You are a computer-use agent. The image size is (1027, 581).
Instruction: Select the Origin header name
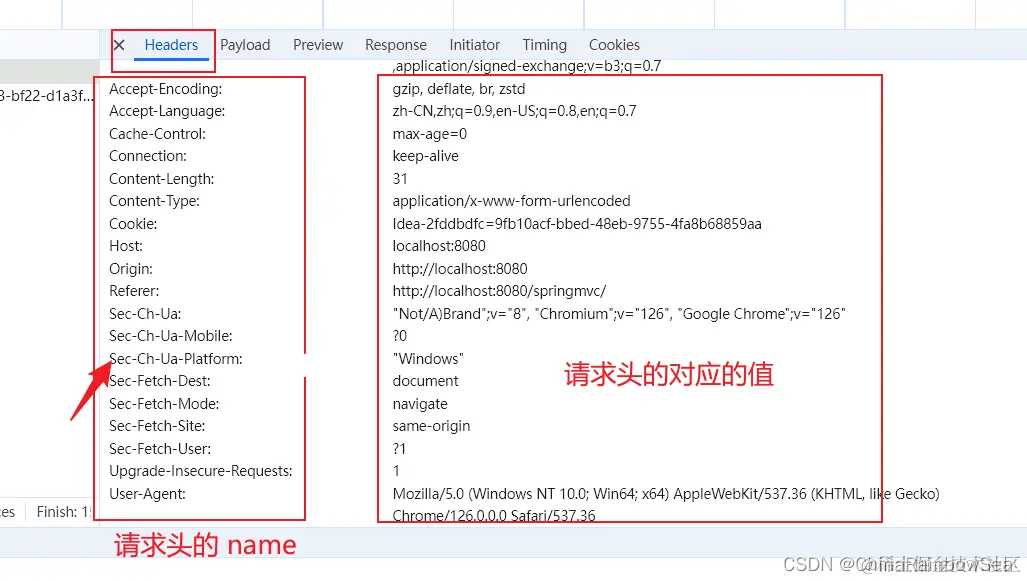pyautogui.click(x=131, y=269)
